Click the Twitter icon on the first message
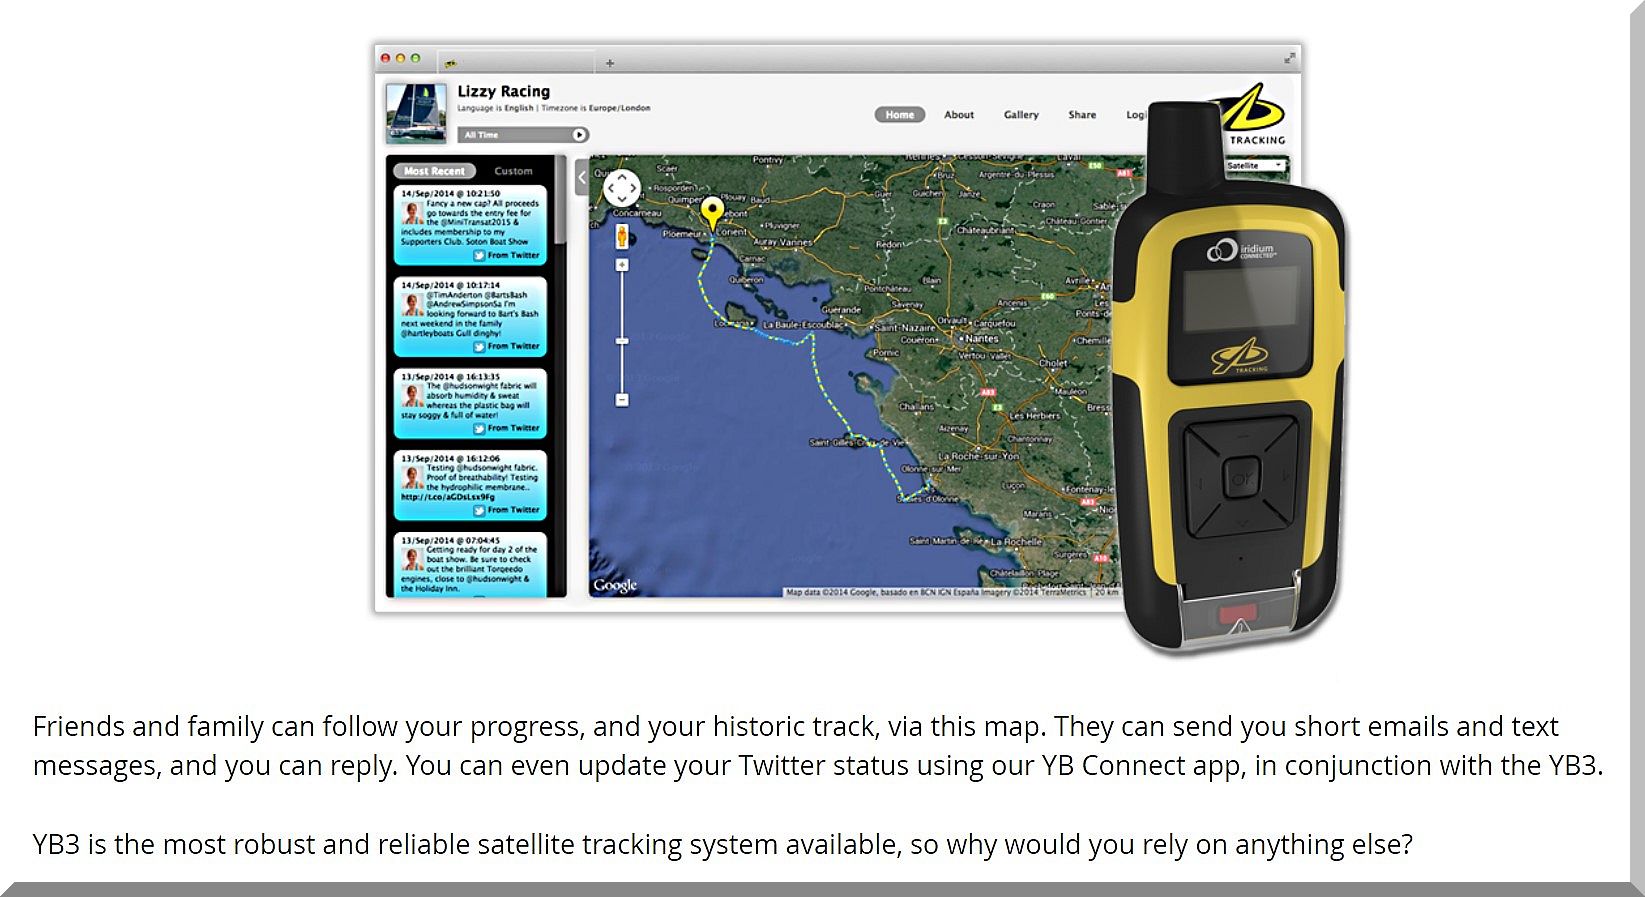This screenshot has height=897, width=1645. pos(479,256)
